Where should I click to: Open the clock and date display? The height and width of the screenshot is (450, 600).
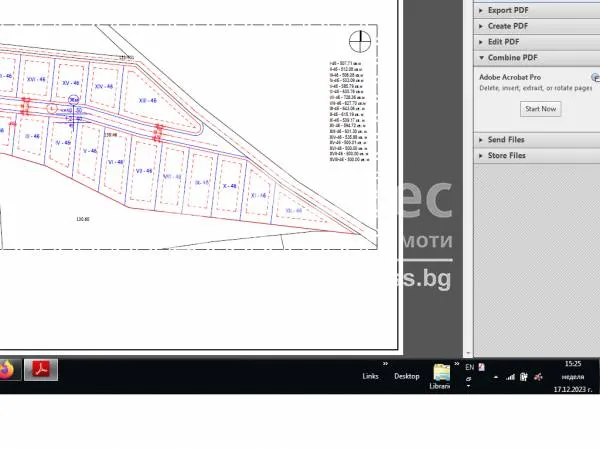point(572,377)
